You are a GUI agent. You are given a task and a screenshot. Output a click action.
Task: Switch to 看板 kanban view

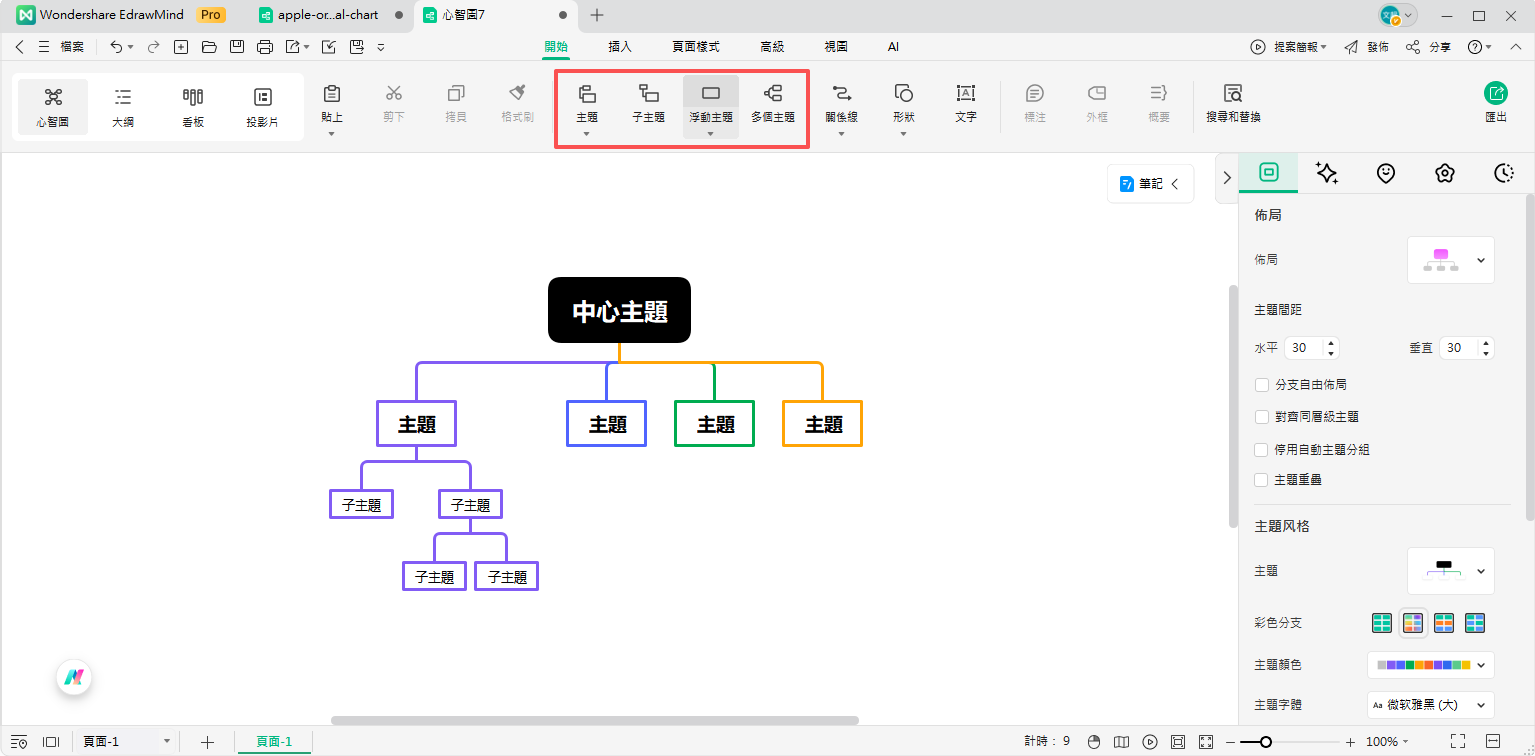(x=193, y=106)
